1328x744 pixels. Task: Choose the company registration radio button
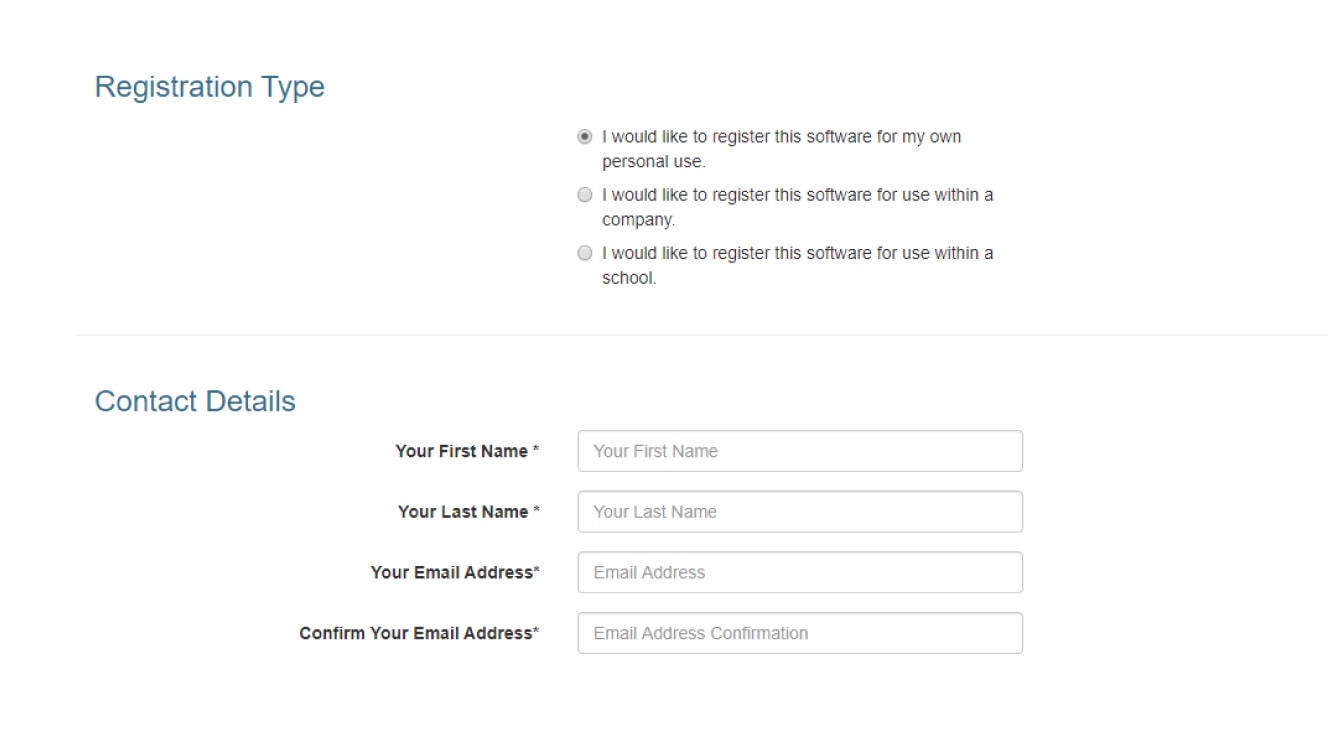pyautogui.click(x=585, y=195)
